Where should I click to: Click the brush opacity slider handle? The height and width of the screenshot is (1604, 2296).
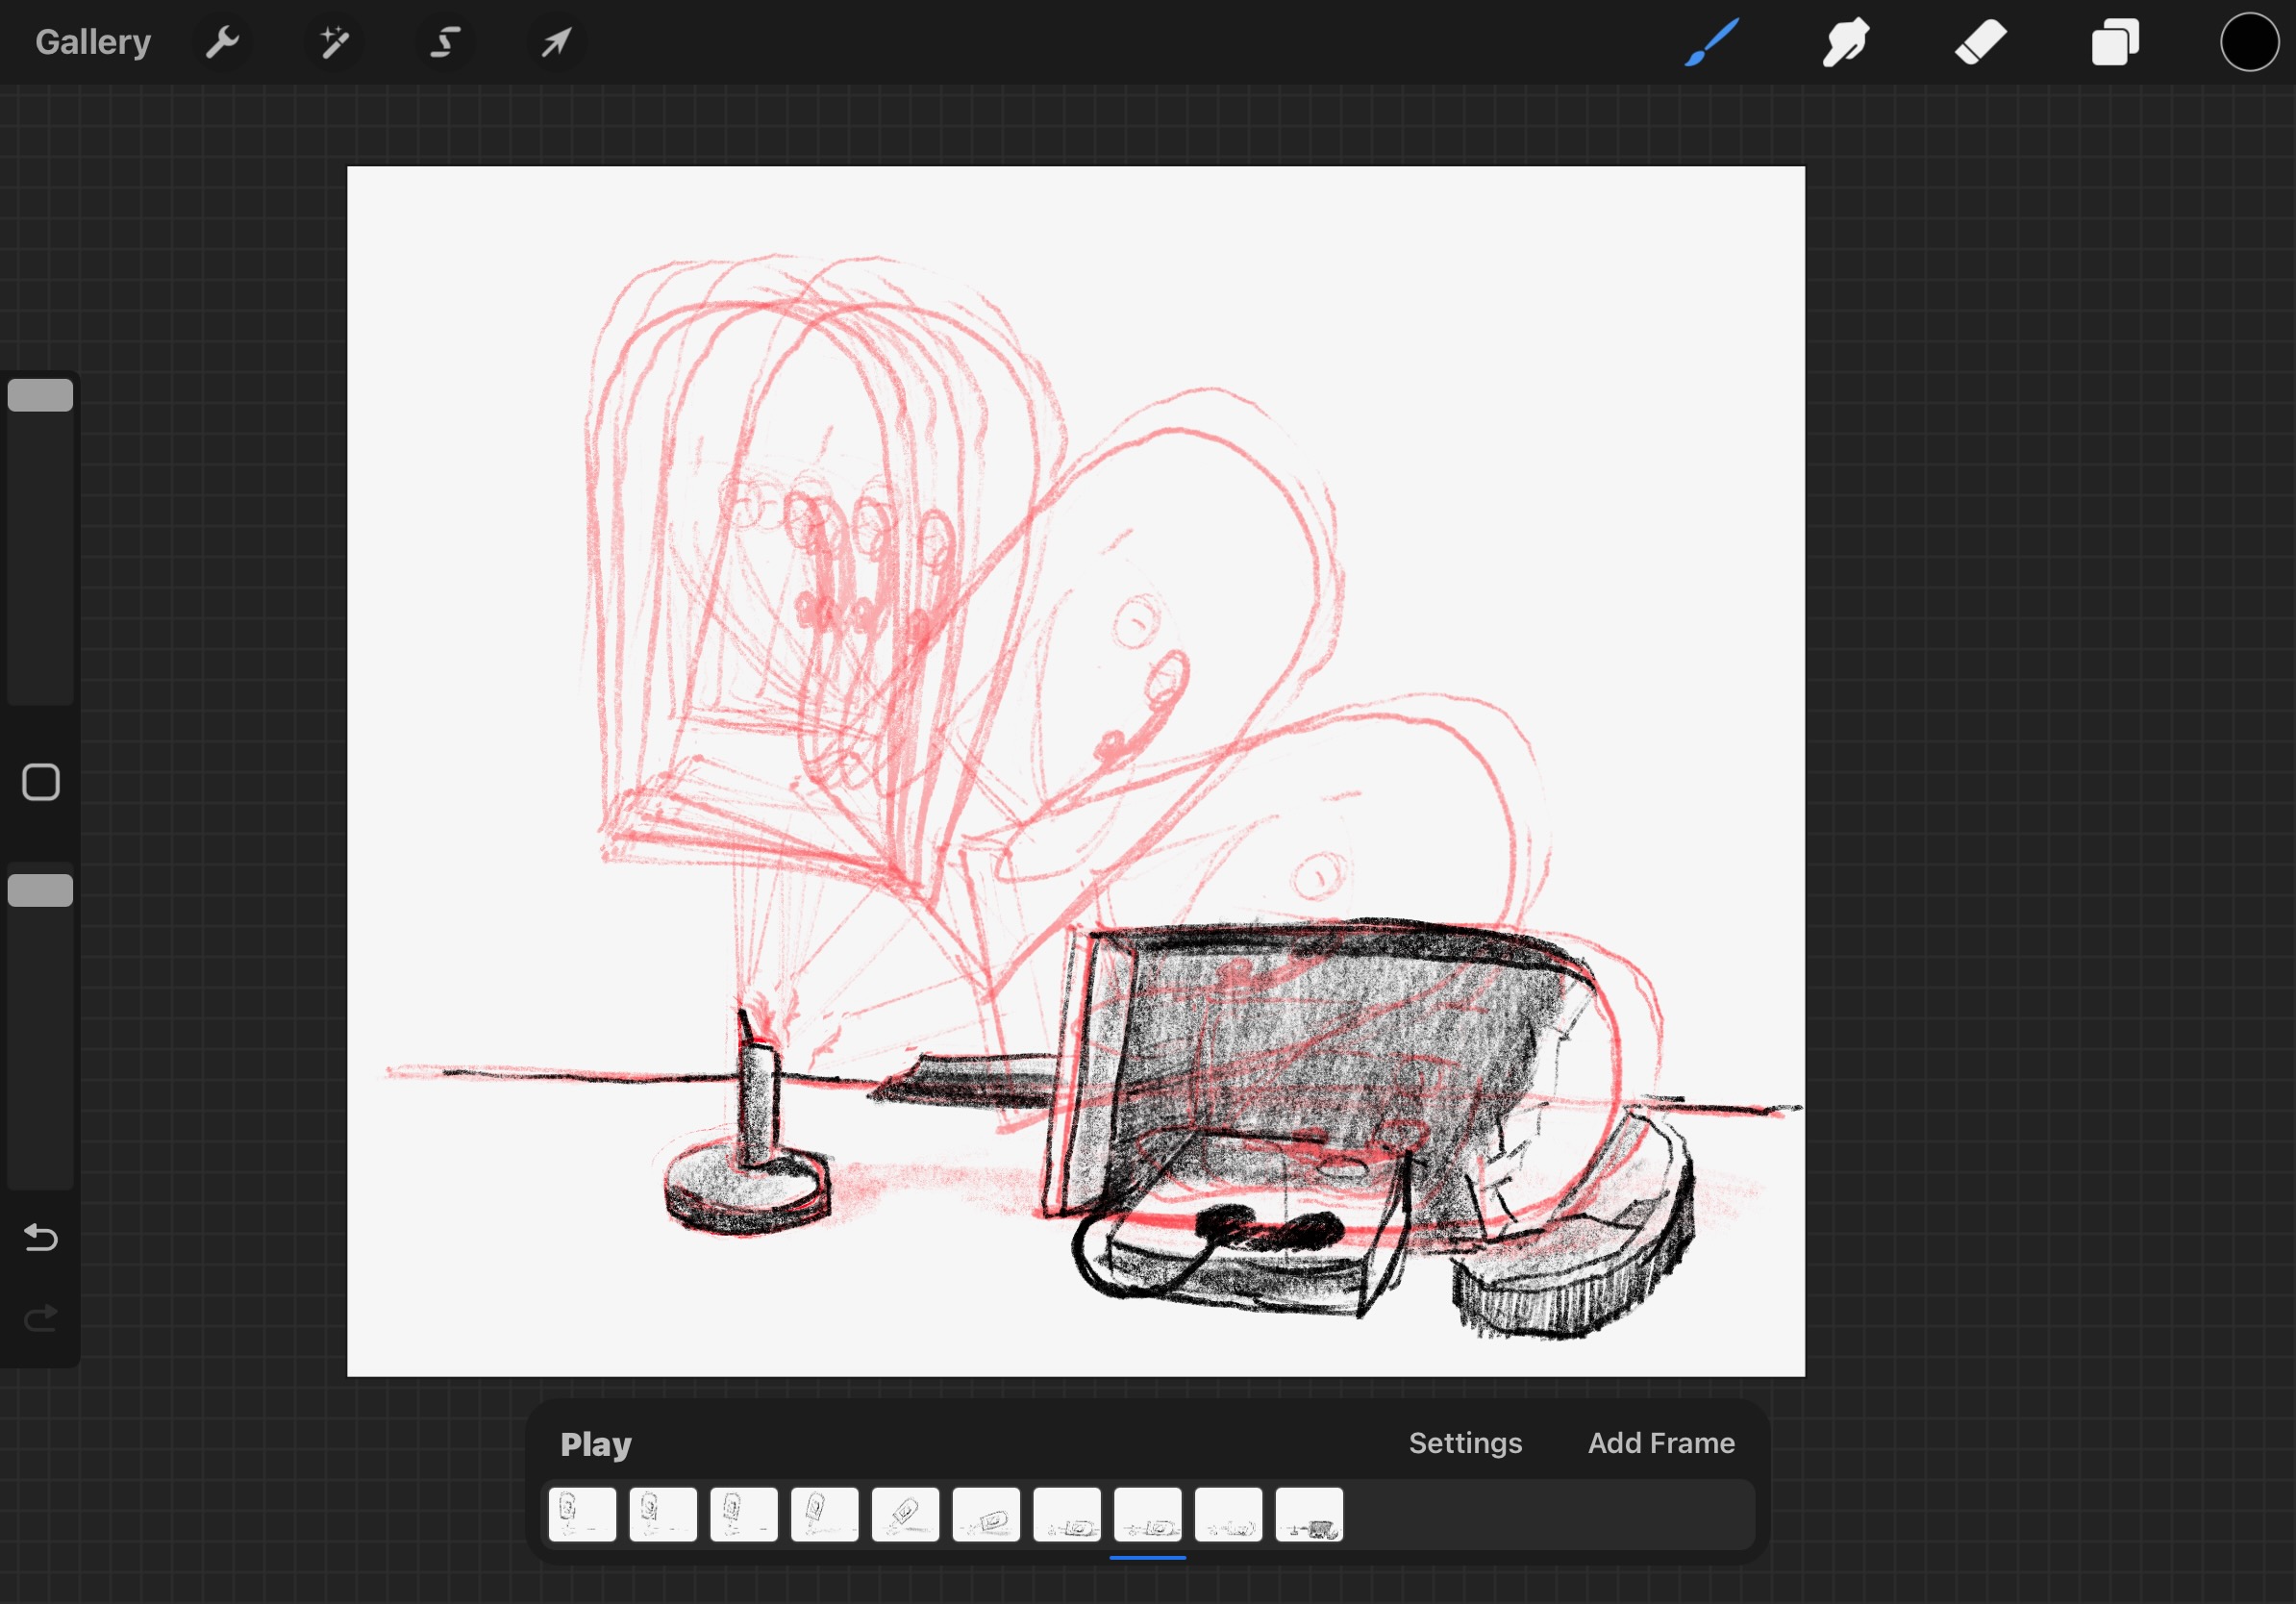point(40,890)
